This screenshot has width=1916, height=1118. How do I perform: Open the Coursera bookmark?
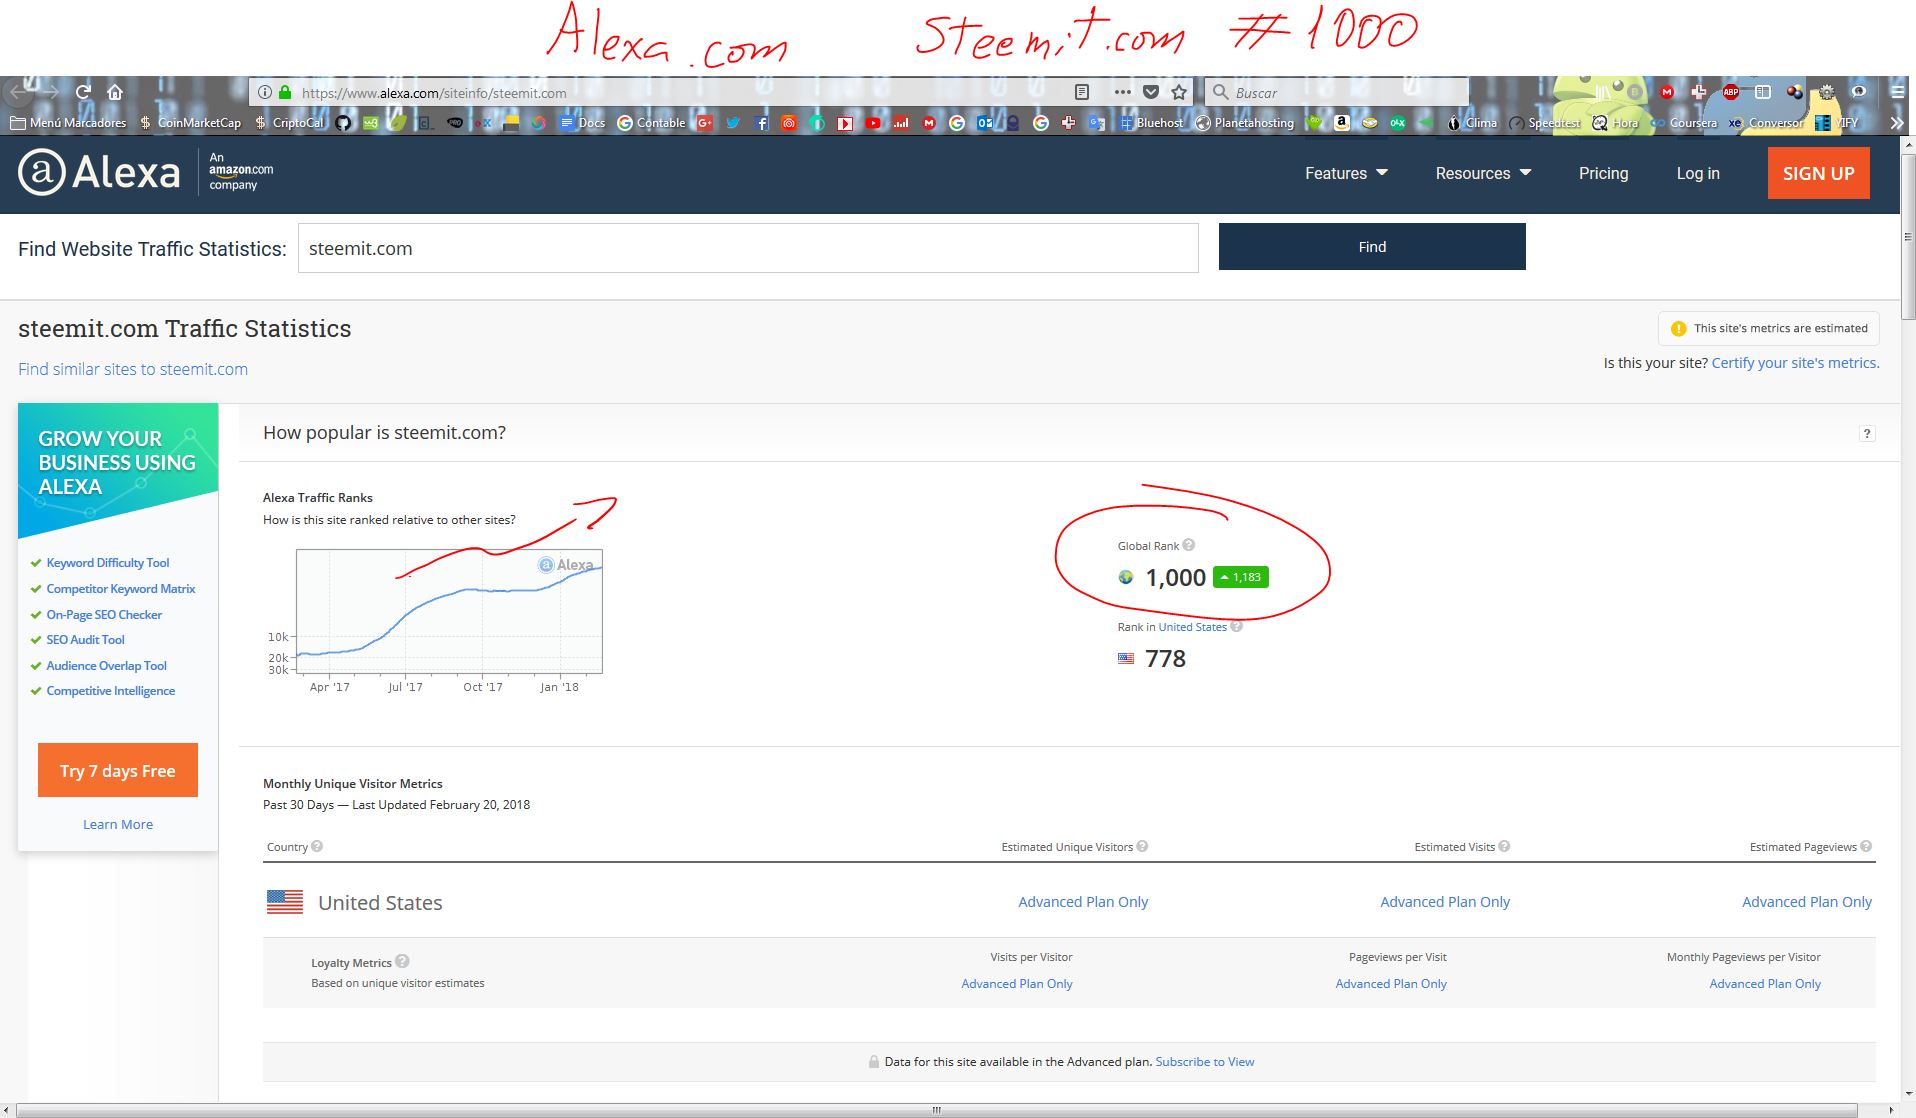[x=1685, y=123]
